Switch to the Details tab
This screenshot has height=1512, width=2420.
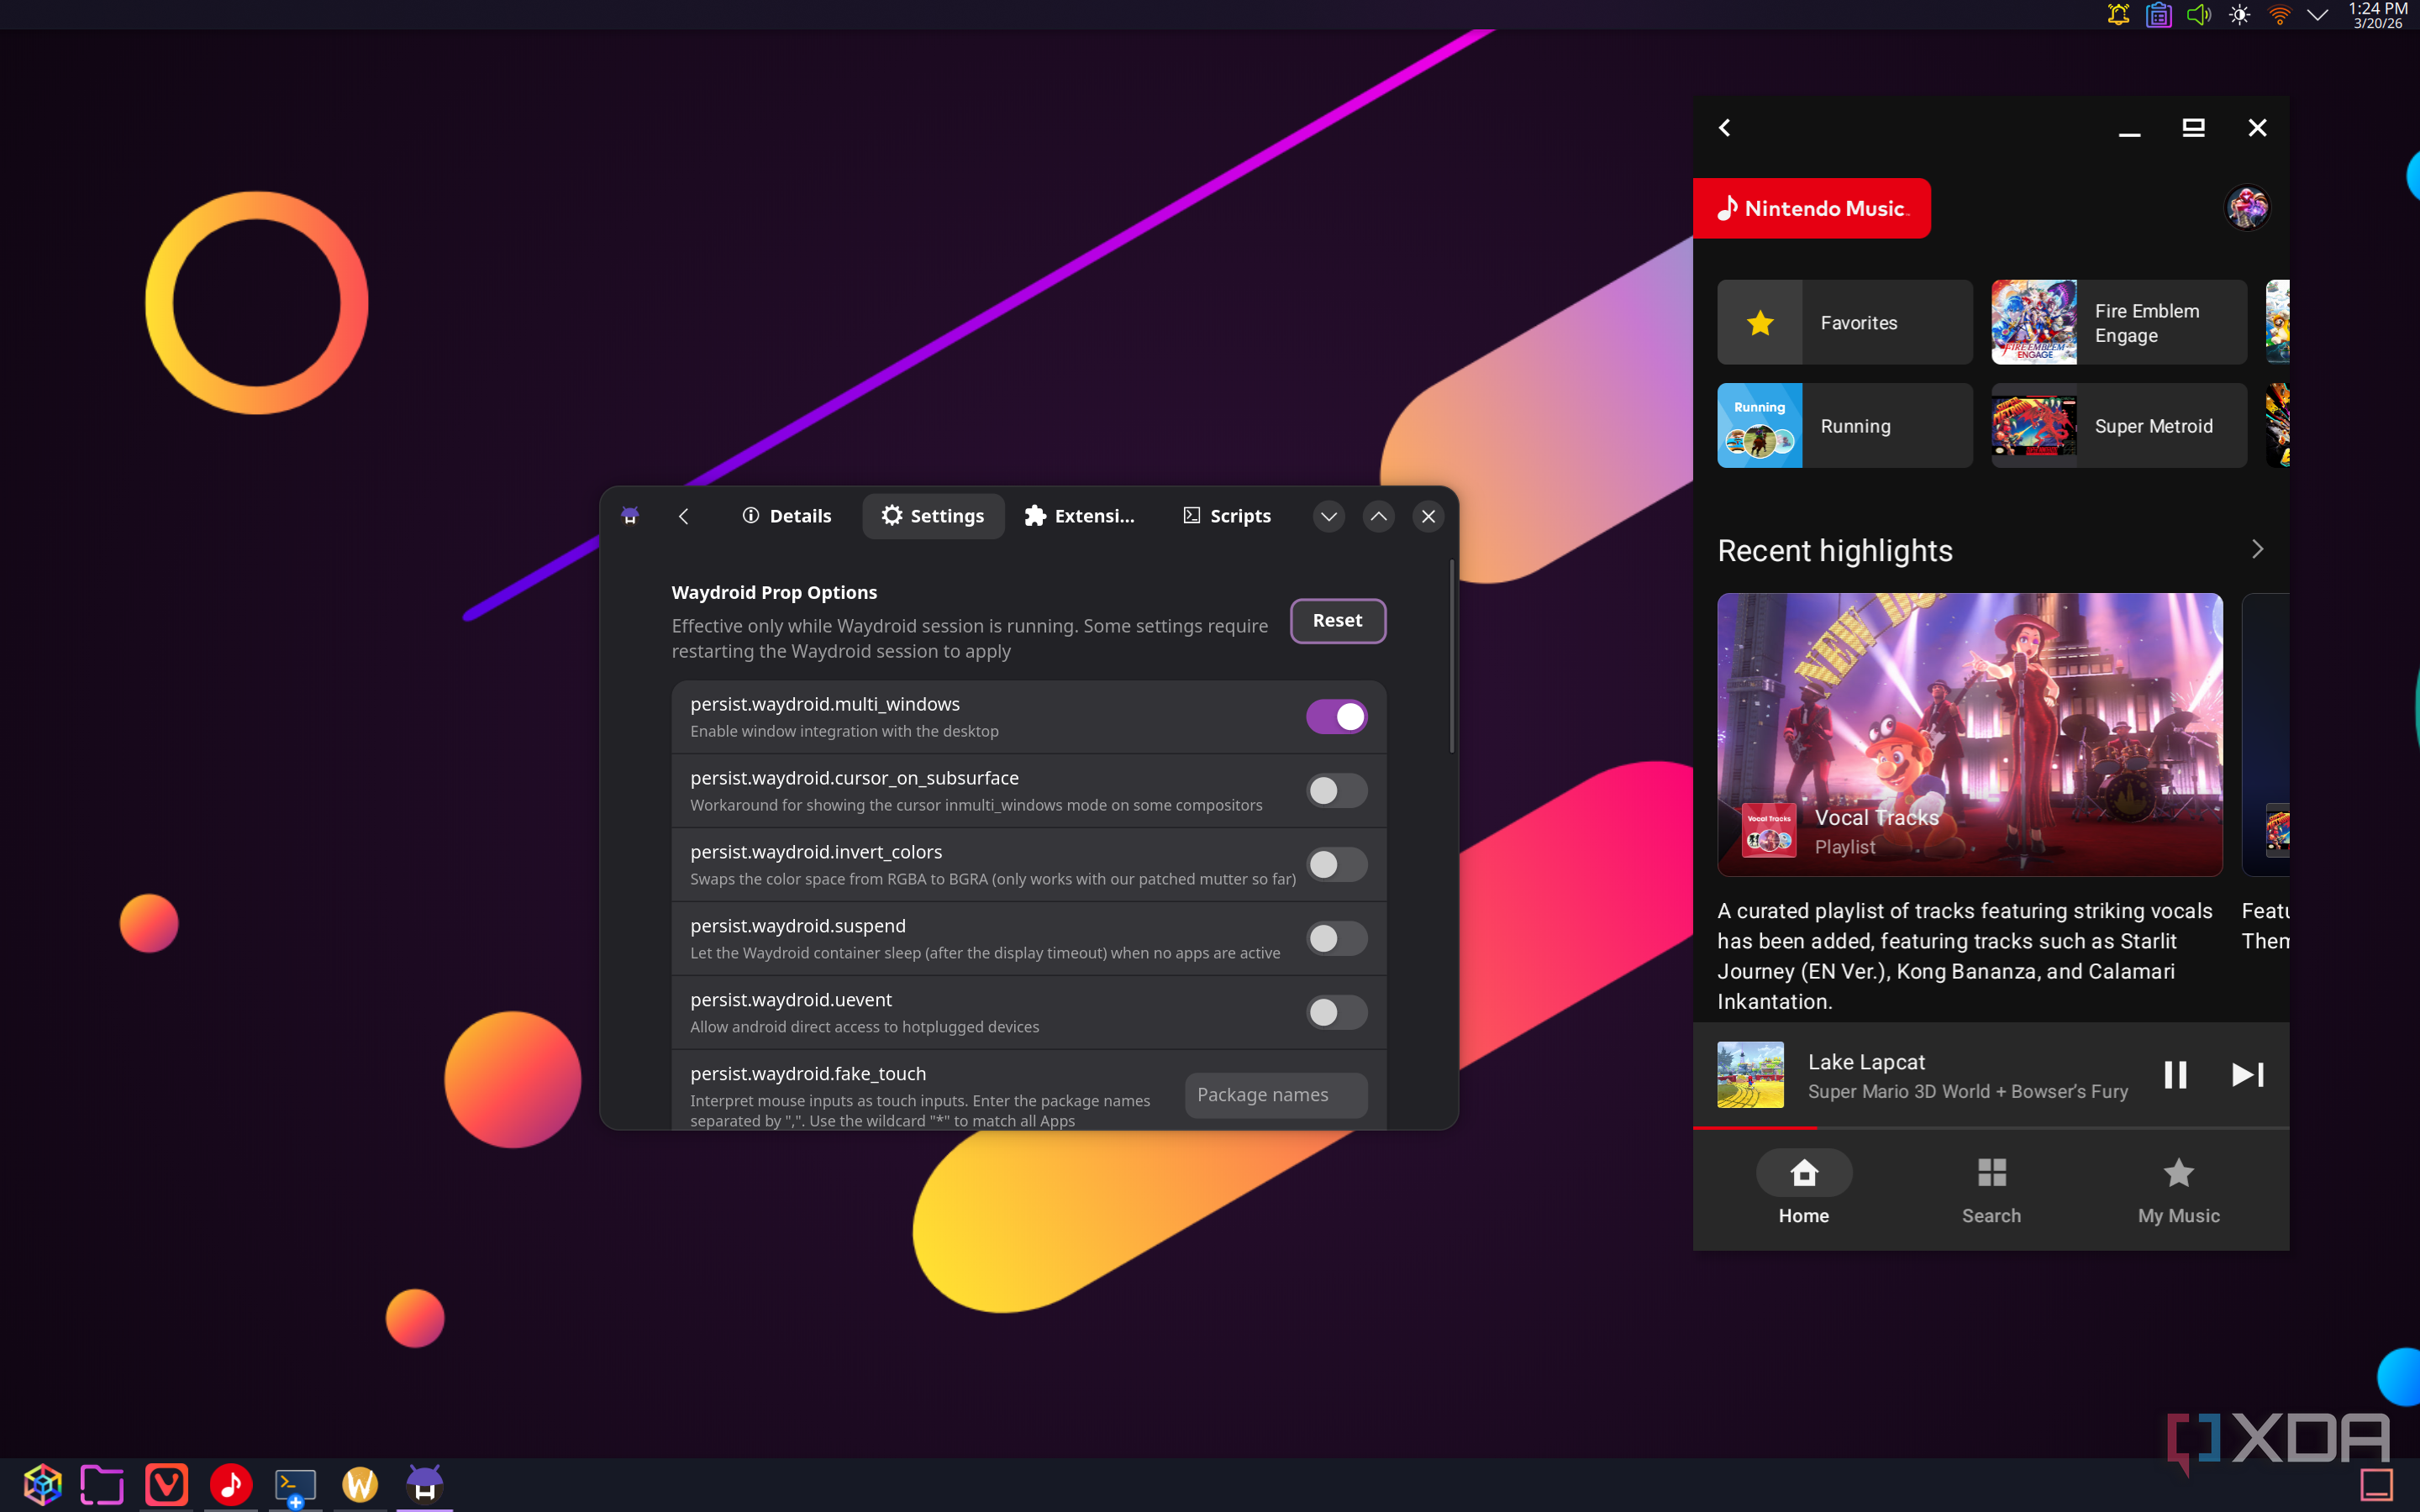point(787,516)
